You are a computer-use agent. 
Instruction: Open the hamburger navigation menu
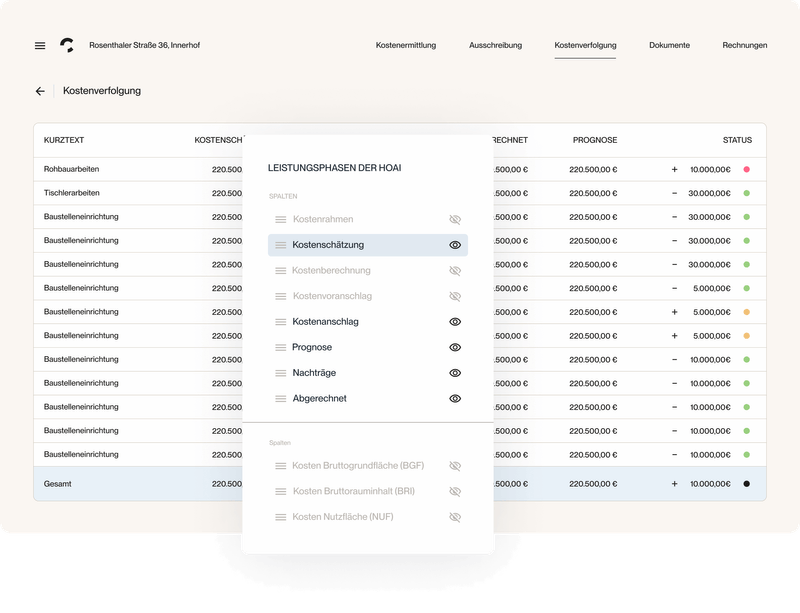38,45
